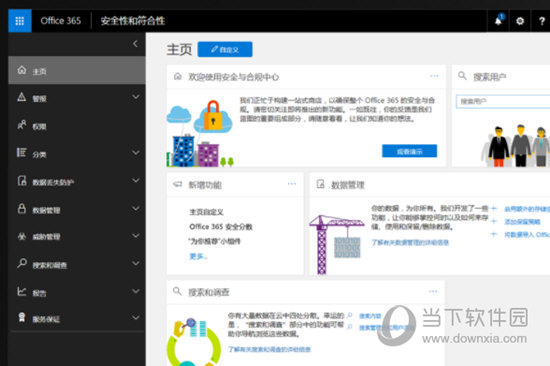Screen dimensions: 550x366
Task: Click the 新增功能 card title
Action: coord(205,185)
